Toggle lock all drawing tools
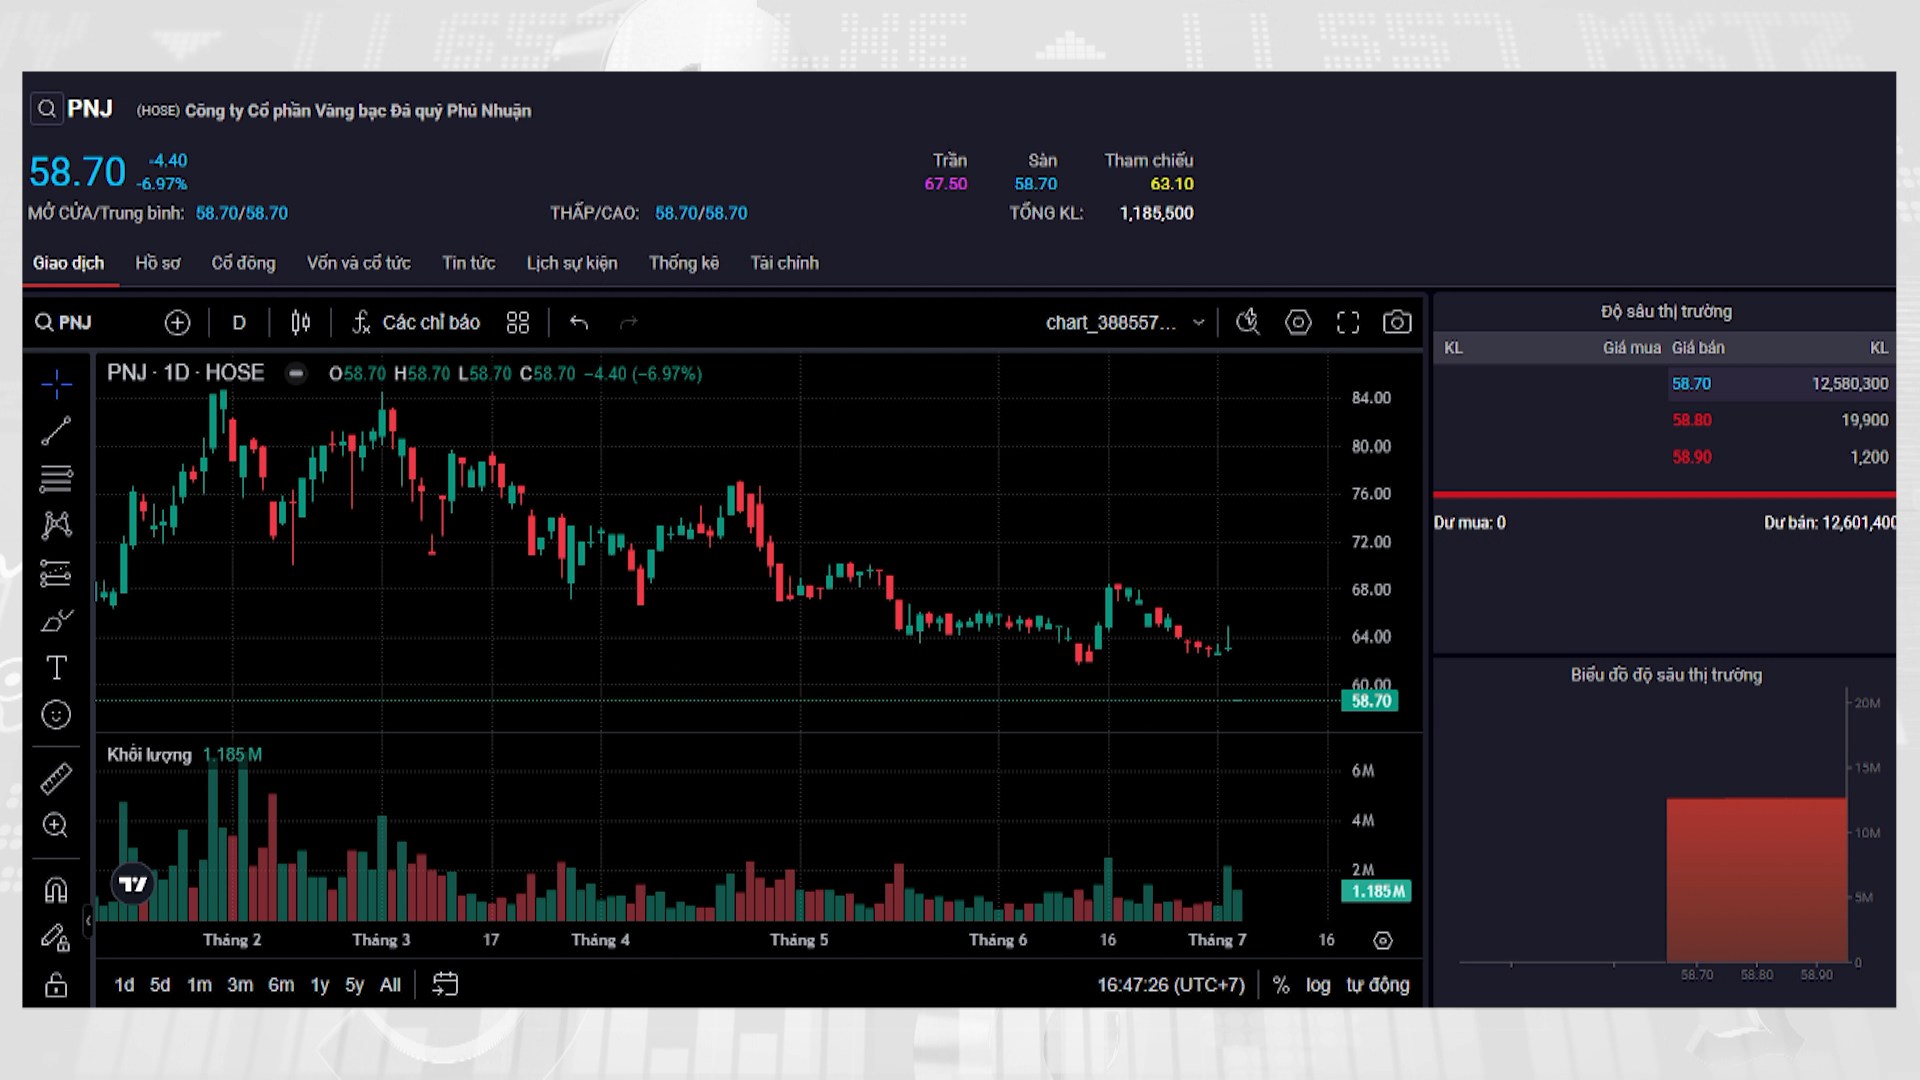Viewport: 1920px width, 1080px height. (x=56, y=985)
